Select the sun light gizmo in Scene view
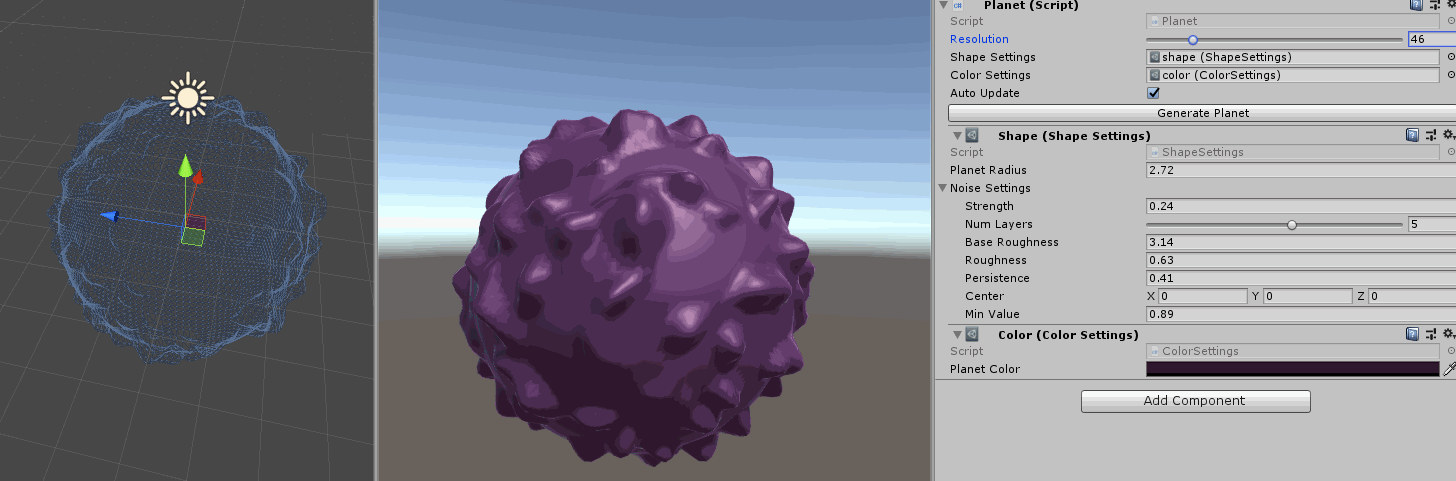Screen dimensions: 1456x481 click(x=187, y=98)
